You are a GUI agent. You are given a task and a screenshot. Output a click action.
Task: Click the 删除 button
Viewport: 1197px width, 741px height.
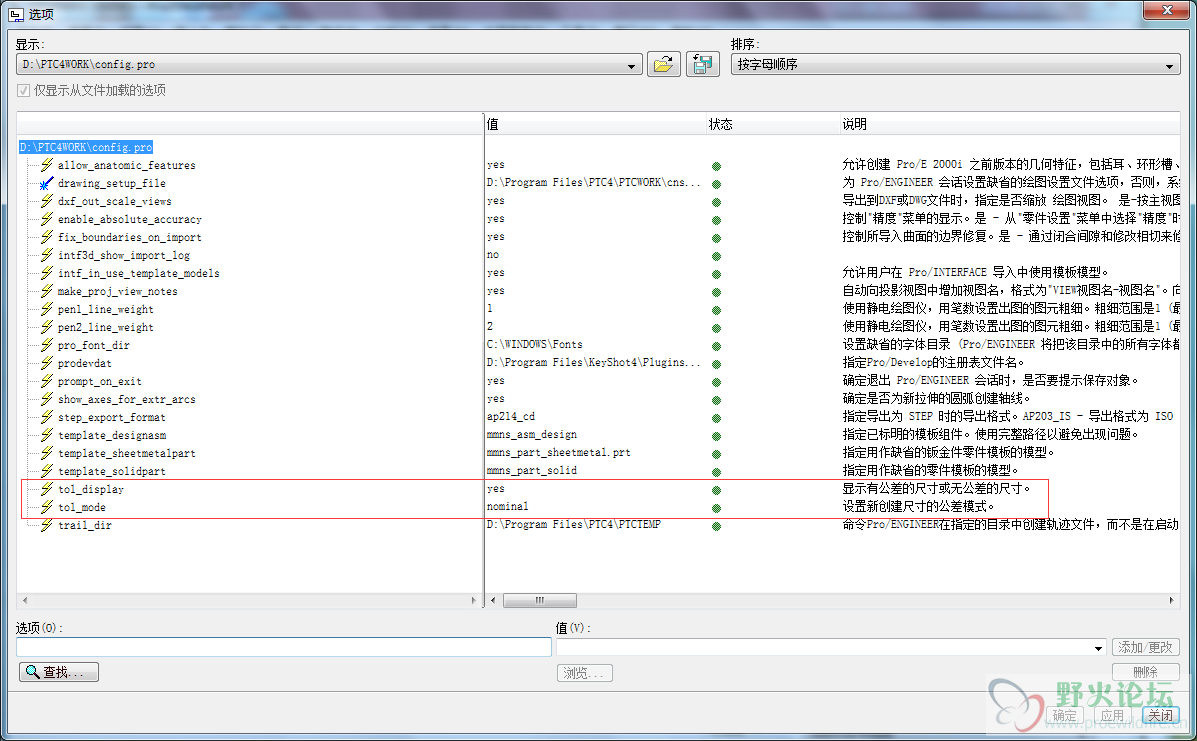(1146, 672)
